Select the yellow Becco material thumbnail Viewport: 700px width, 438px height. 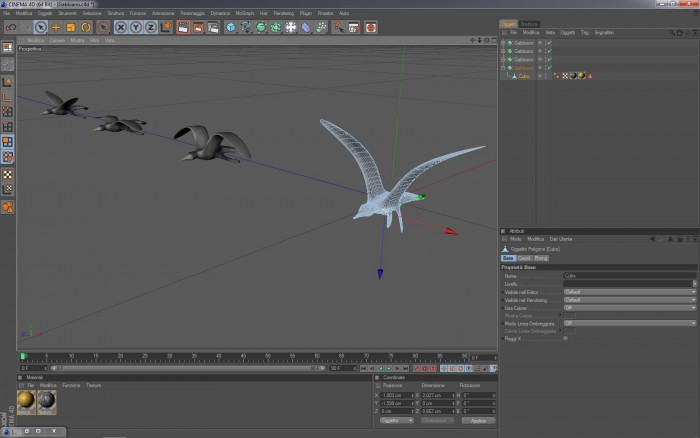point(26,402)
